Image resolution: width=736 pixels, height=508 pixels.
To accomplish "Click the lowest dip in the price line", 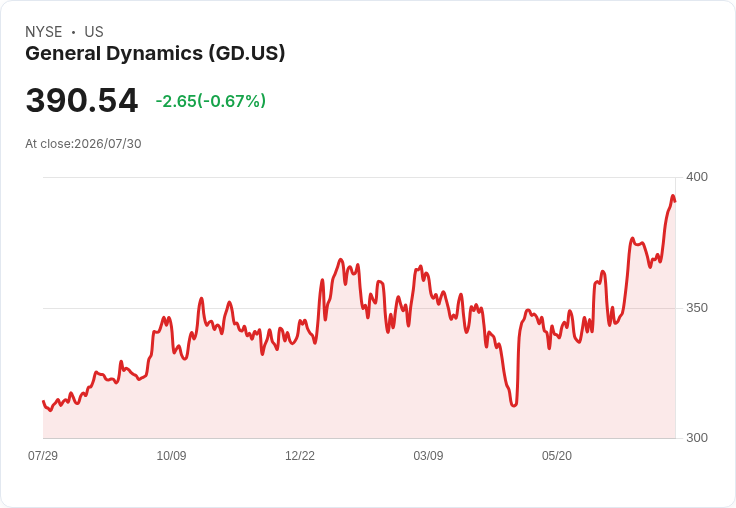I will [514, 405].
